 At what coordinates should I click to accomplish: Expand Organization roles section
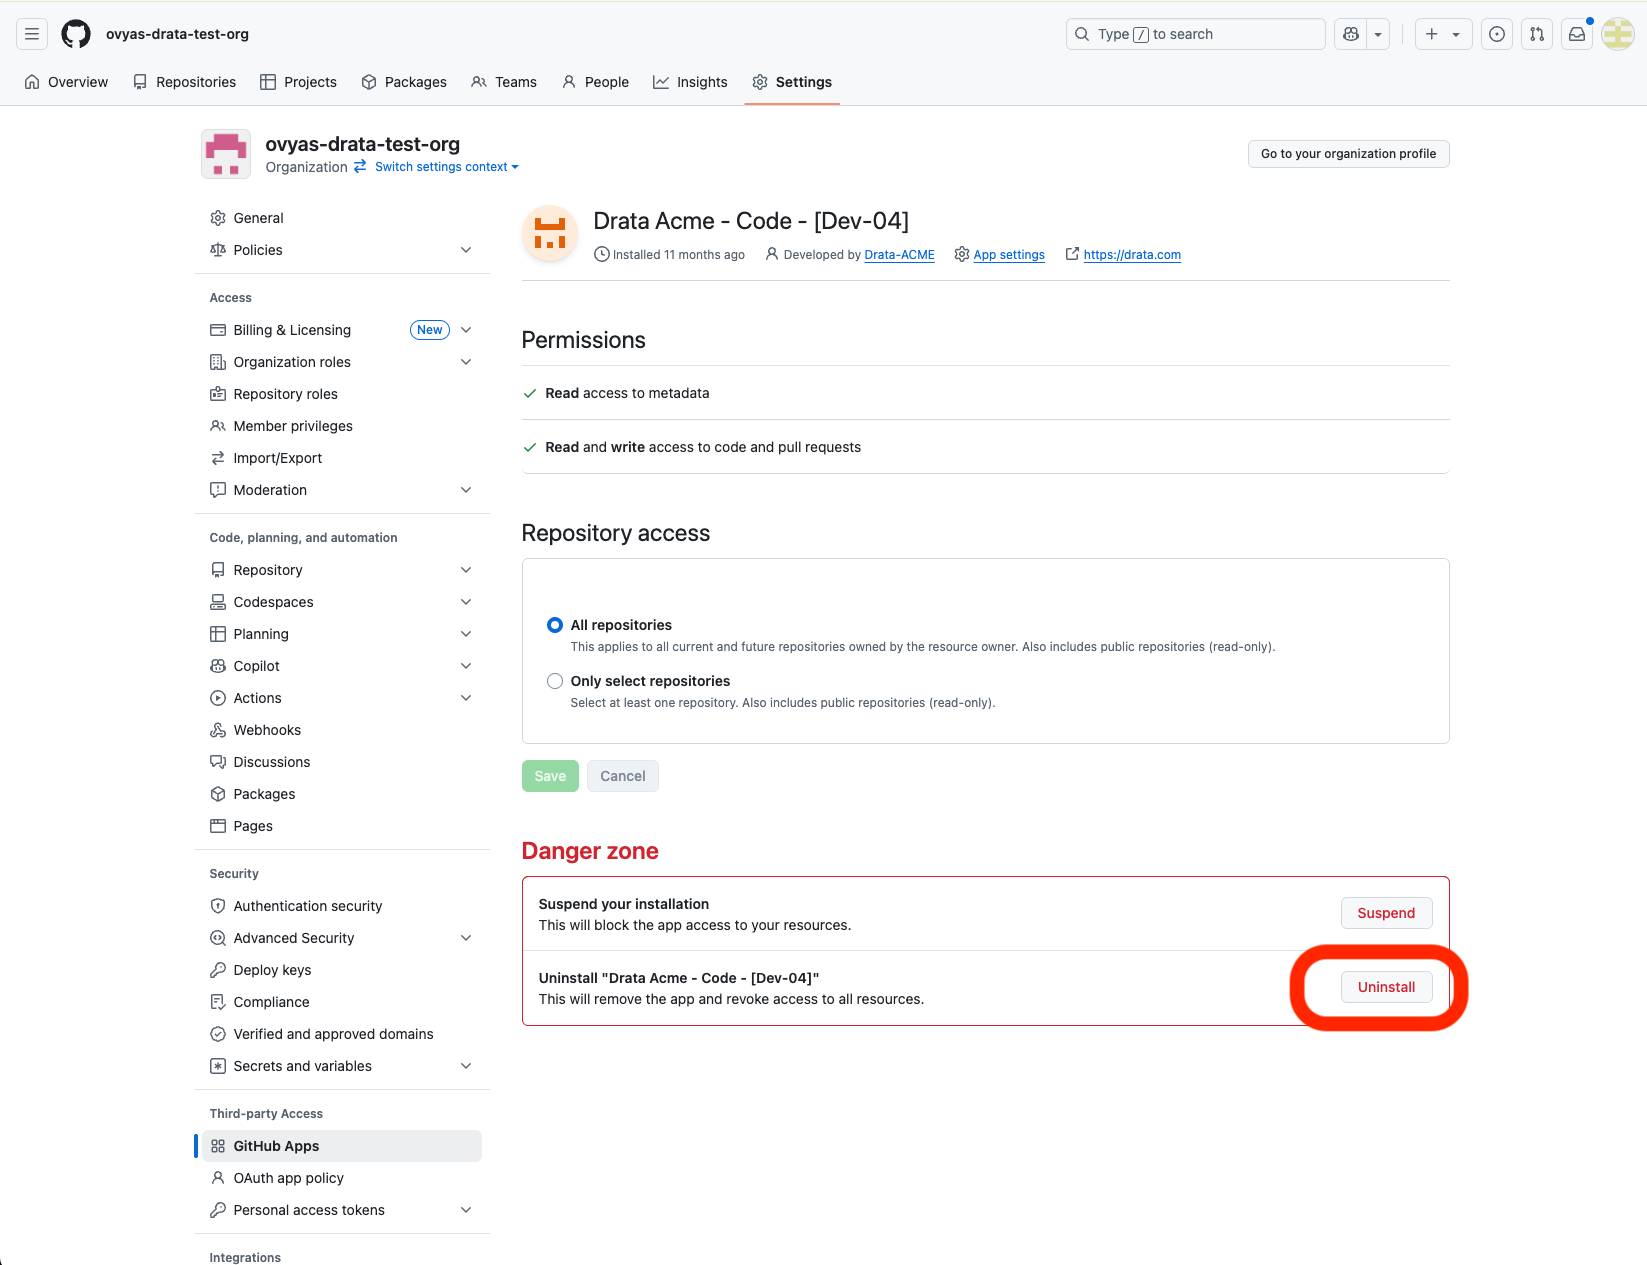(466, 362)
